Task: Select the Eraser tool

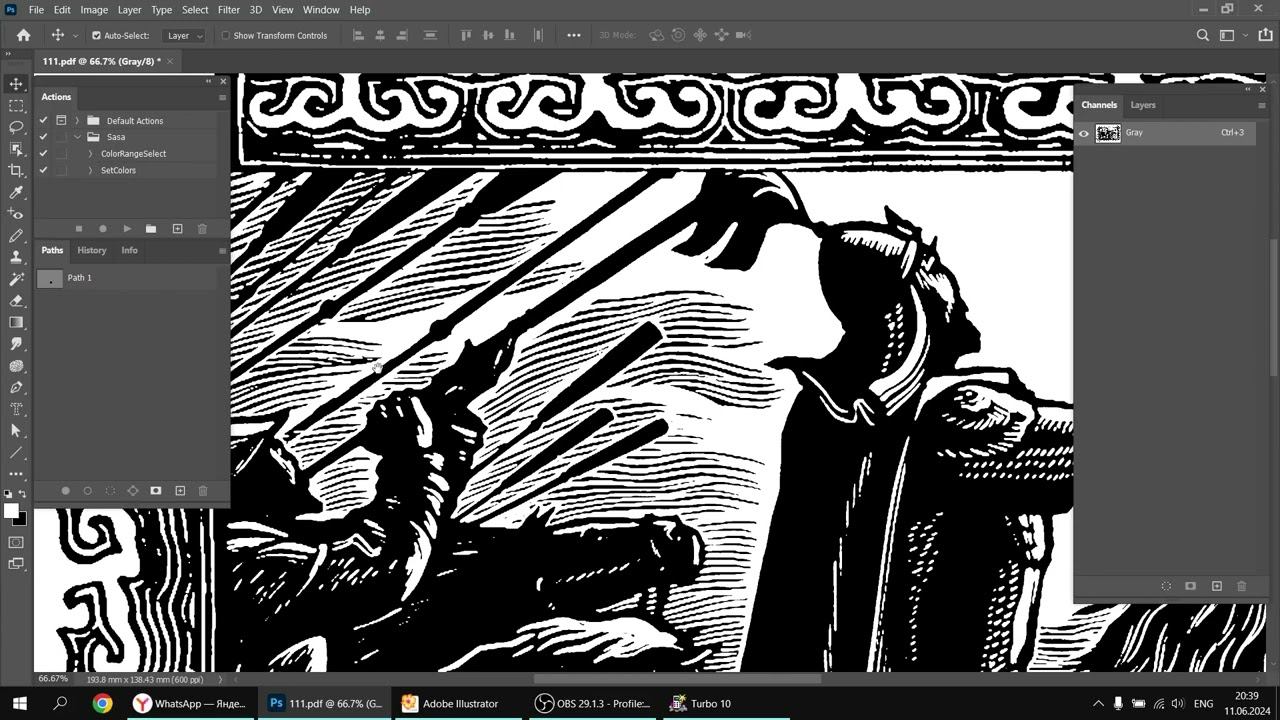Action: [x=16, y=300]
